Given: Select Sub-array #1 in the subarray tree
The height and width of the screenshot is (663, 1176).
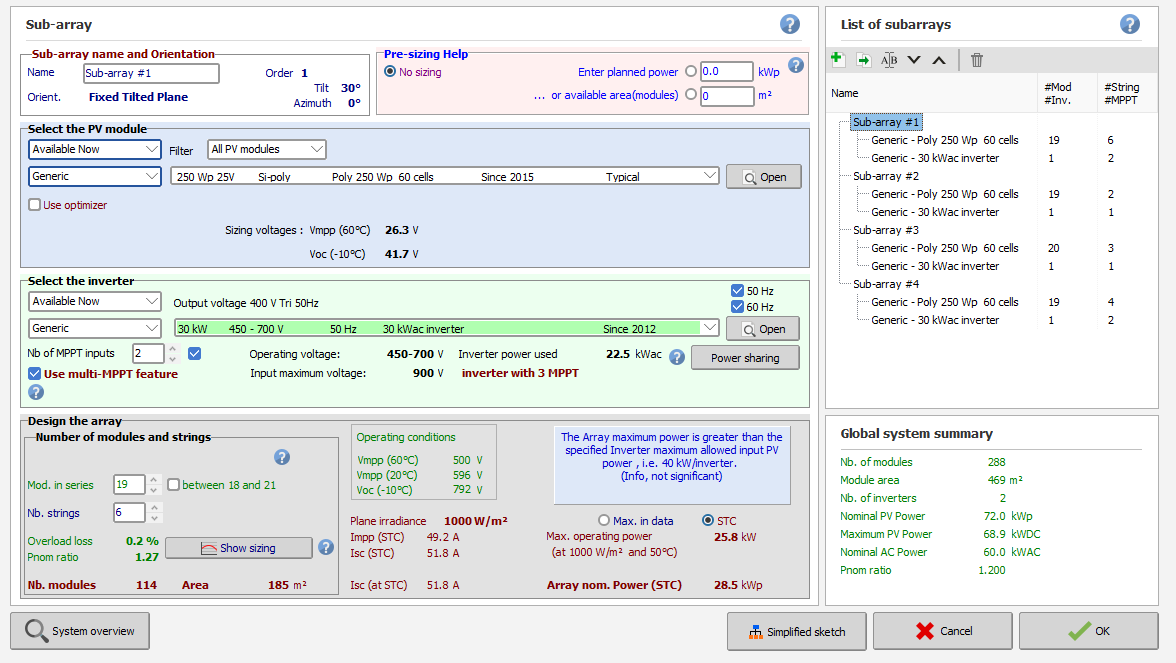Looking at the screenshot, I should tap(886, 122).
